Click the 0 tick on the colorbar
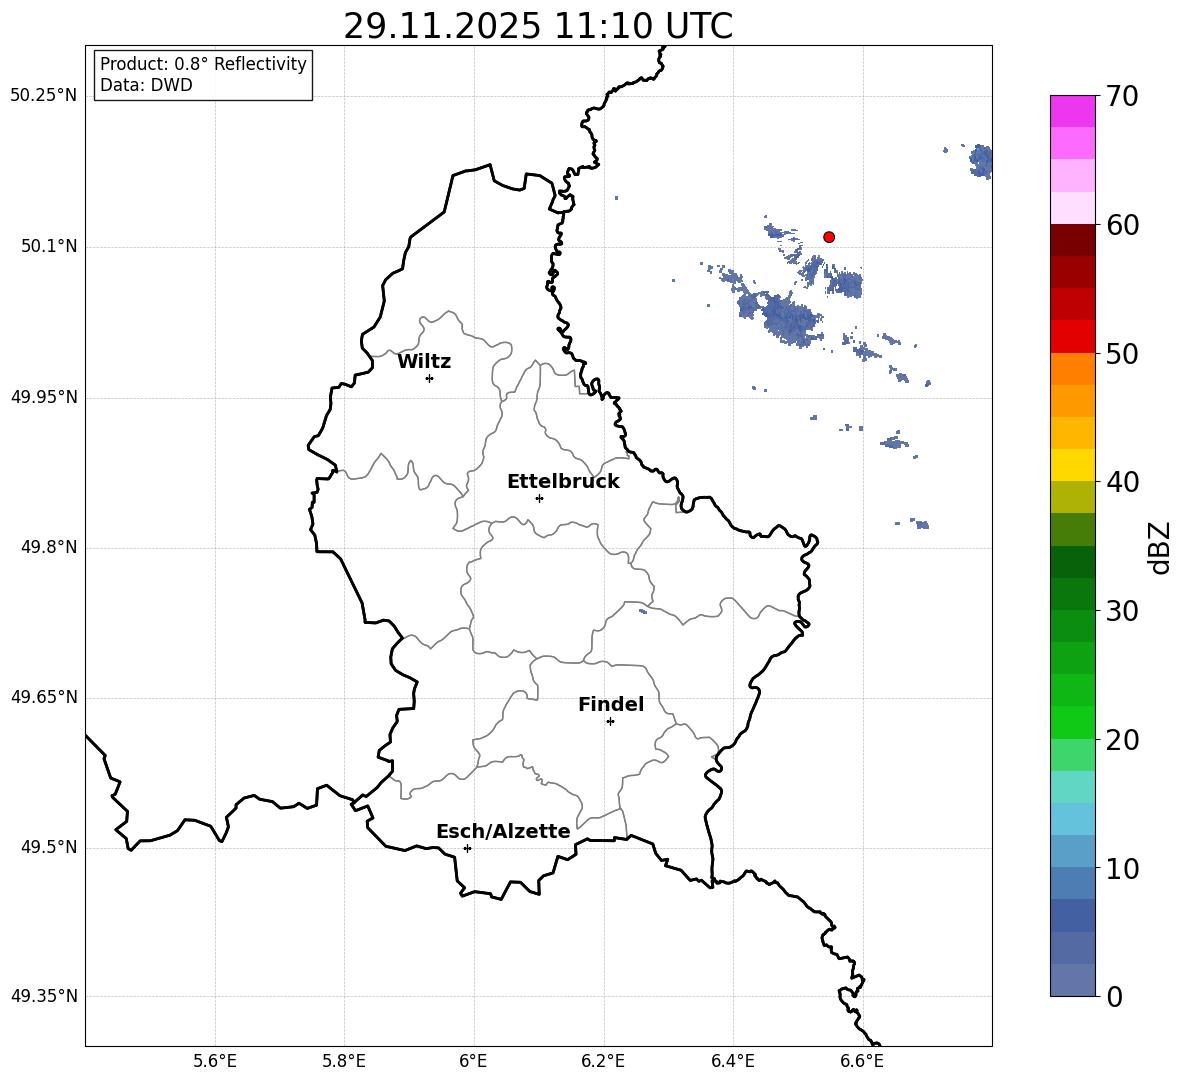Screen dimensions: 1184x1081 1114,996
